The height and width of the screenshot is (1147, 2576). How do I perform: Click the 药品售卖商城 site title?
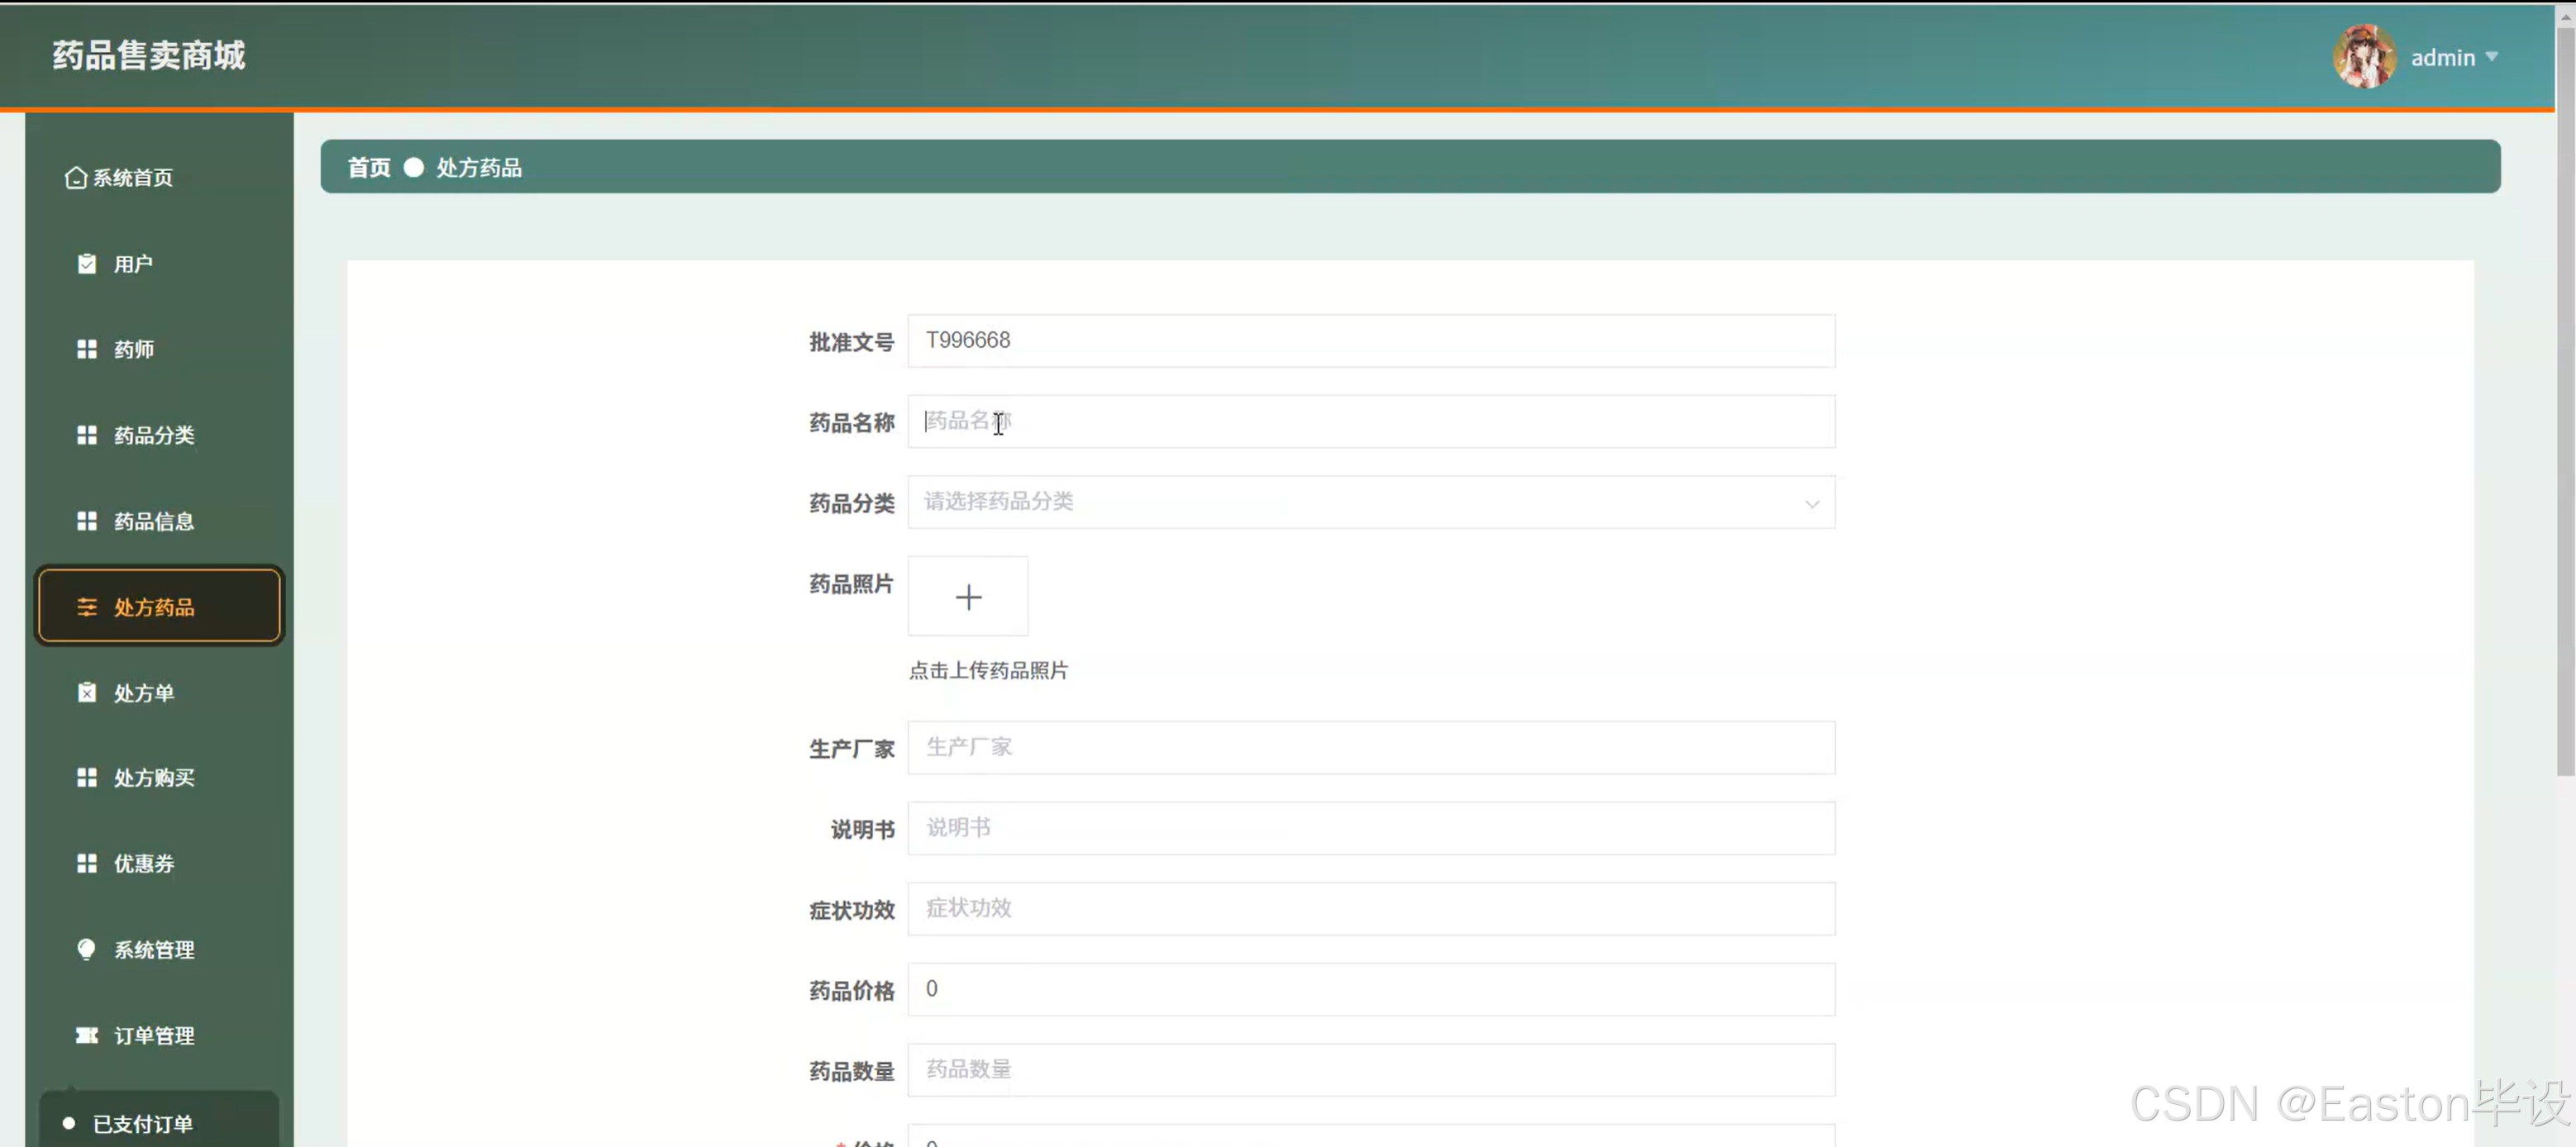pos(149,56)
